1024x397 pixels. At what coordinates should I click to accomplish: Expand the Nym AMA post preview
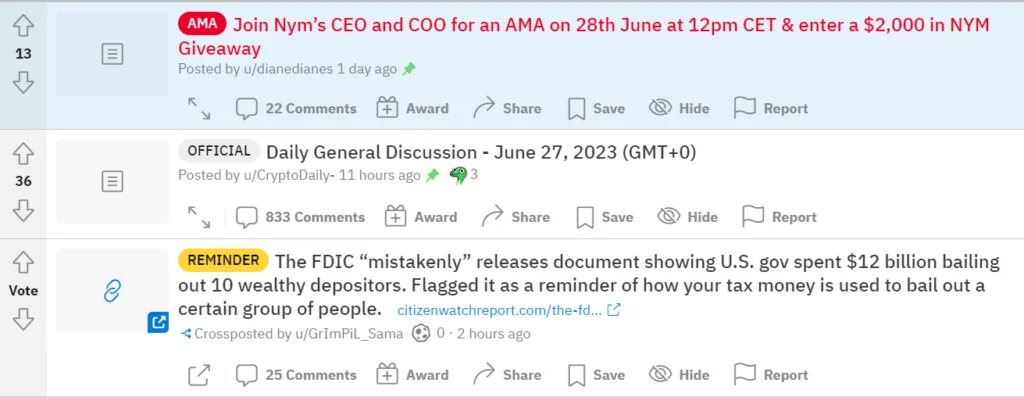click(199, 108)
